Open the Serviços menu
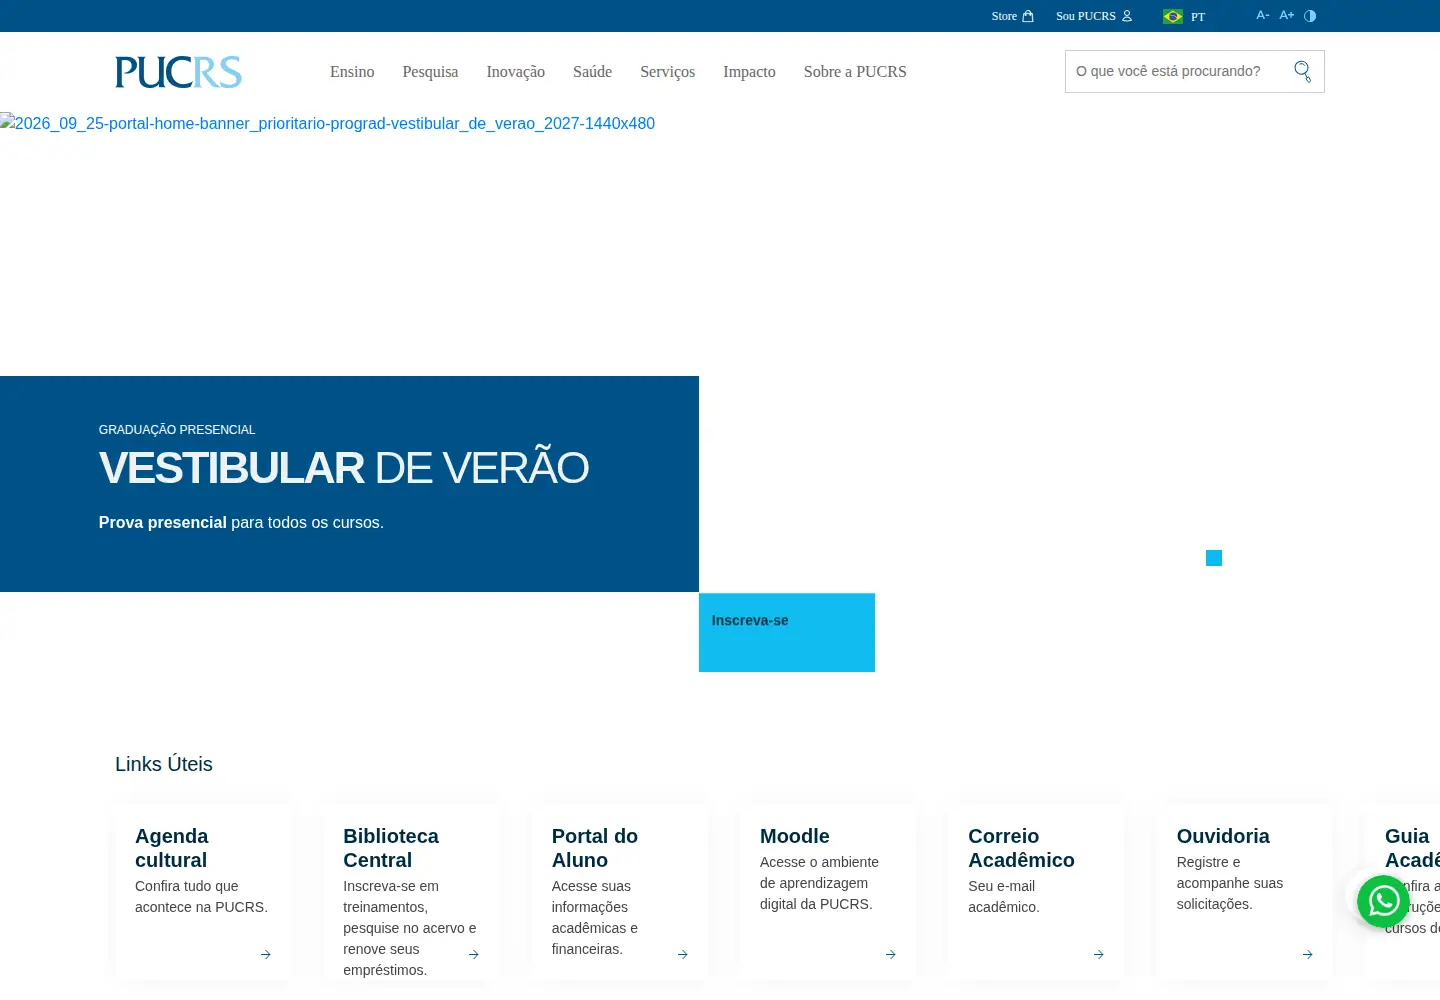This screenshot has width=1440, height=1000. coord(667,72)
